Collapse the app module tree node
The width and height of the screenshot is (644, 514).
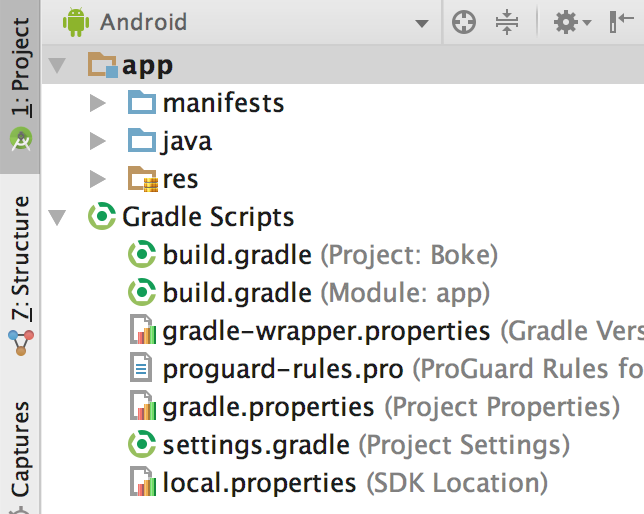click(x=57, y=66)
